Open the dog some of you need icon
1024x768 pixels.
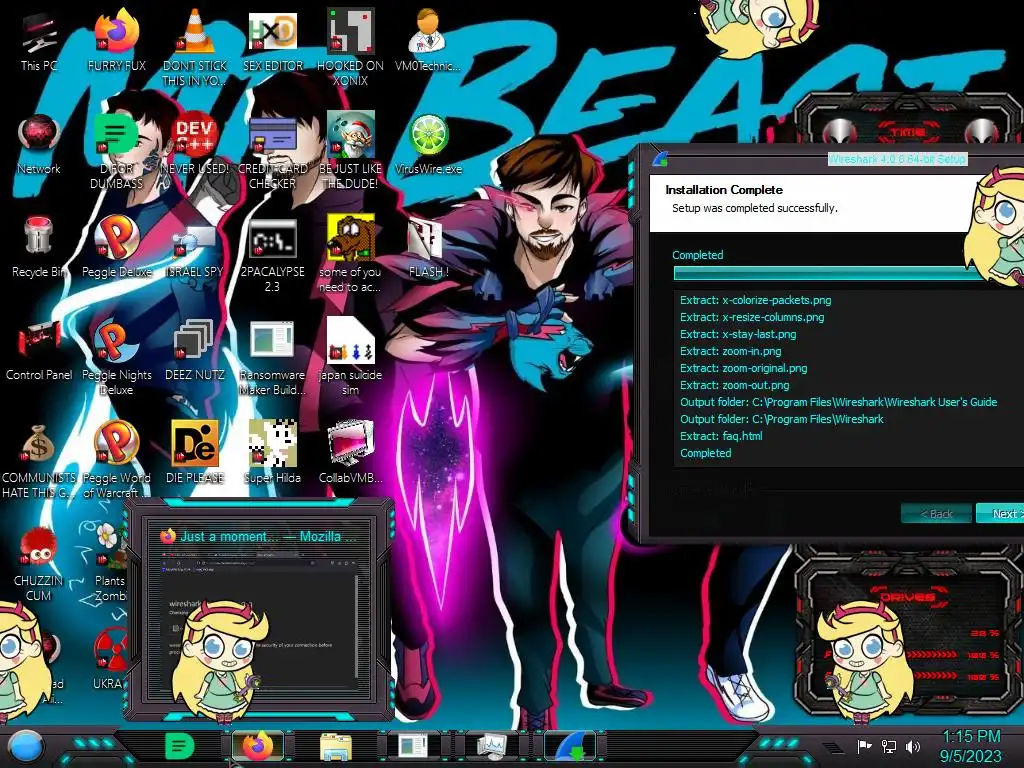[x=351, y=254]
